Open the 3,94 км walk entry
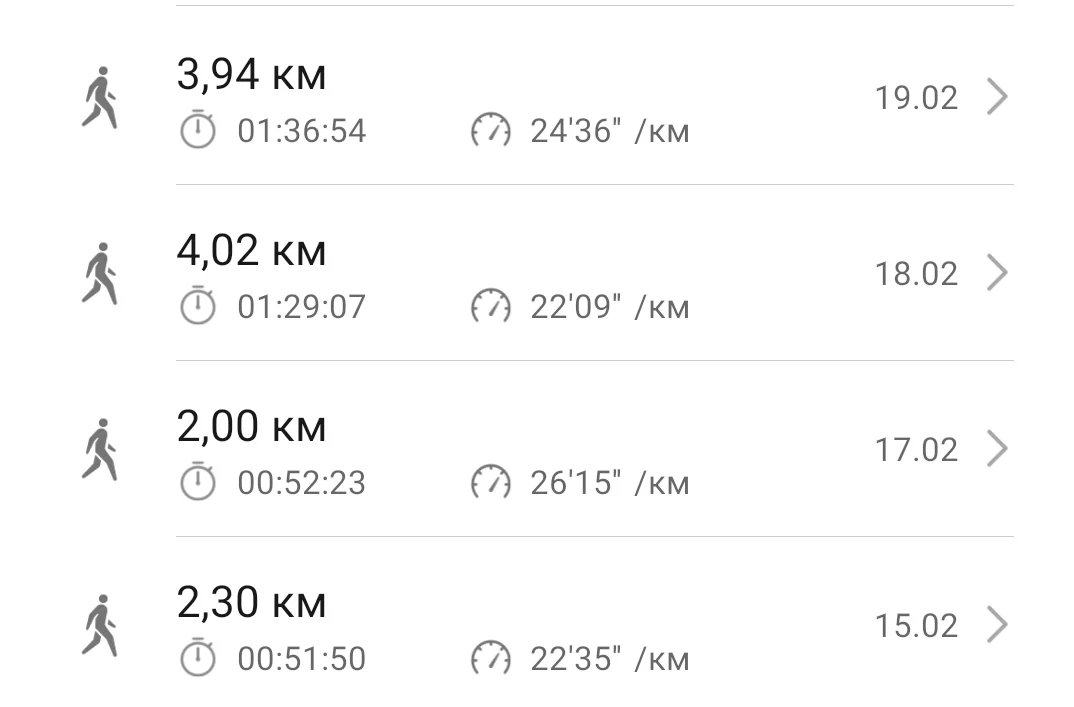Image resolution: width=1074 pixels, height=707 pixels. (251, 75)
